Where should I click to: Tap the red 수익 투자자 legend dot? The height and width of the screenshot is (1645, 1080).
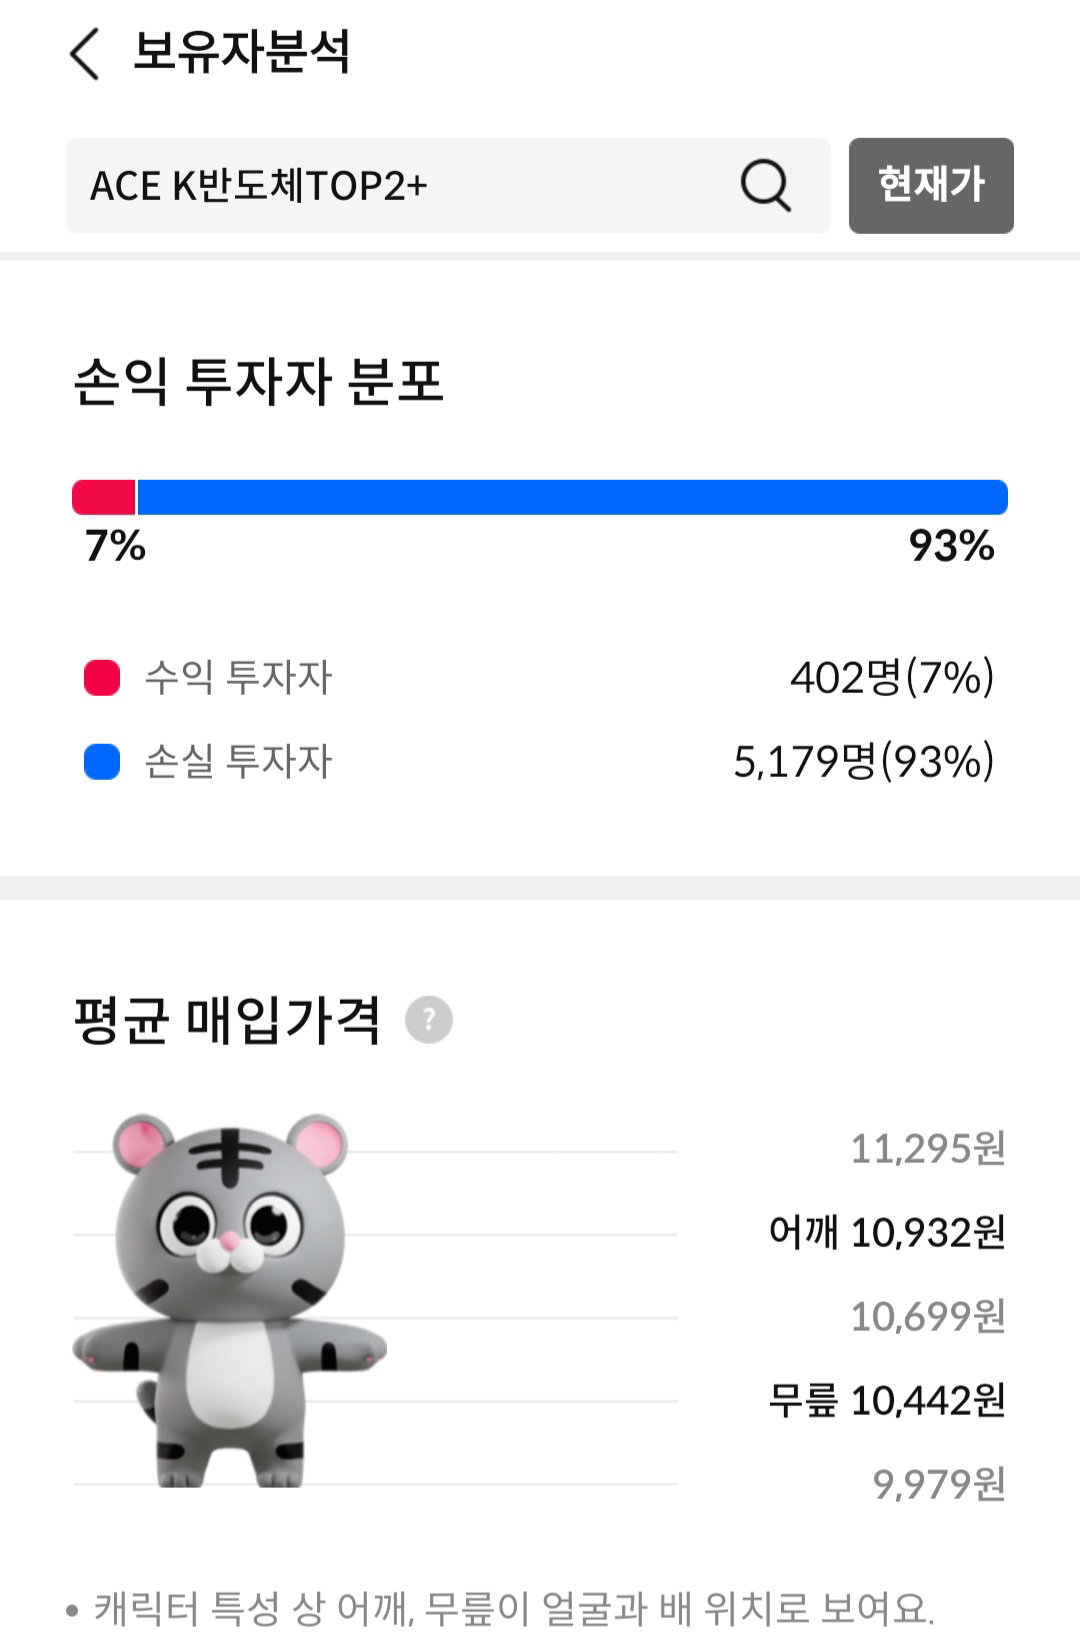[x=102, y=678]
